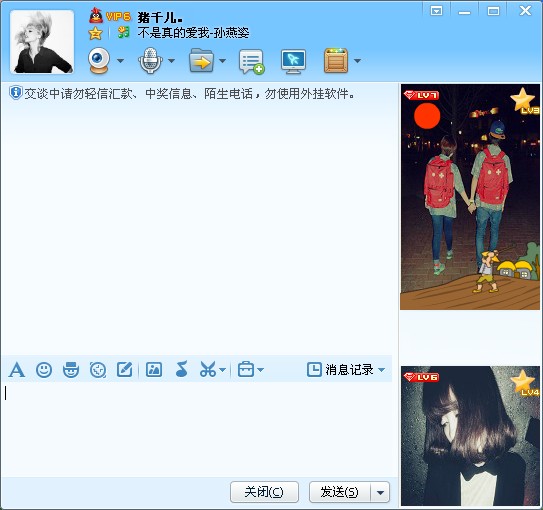Viewport: 543px width, 510px height.
Task: Click the red QQ penguin member icon
Action: point(96,16)
